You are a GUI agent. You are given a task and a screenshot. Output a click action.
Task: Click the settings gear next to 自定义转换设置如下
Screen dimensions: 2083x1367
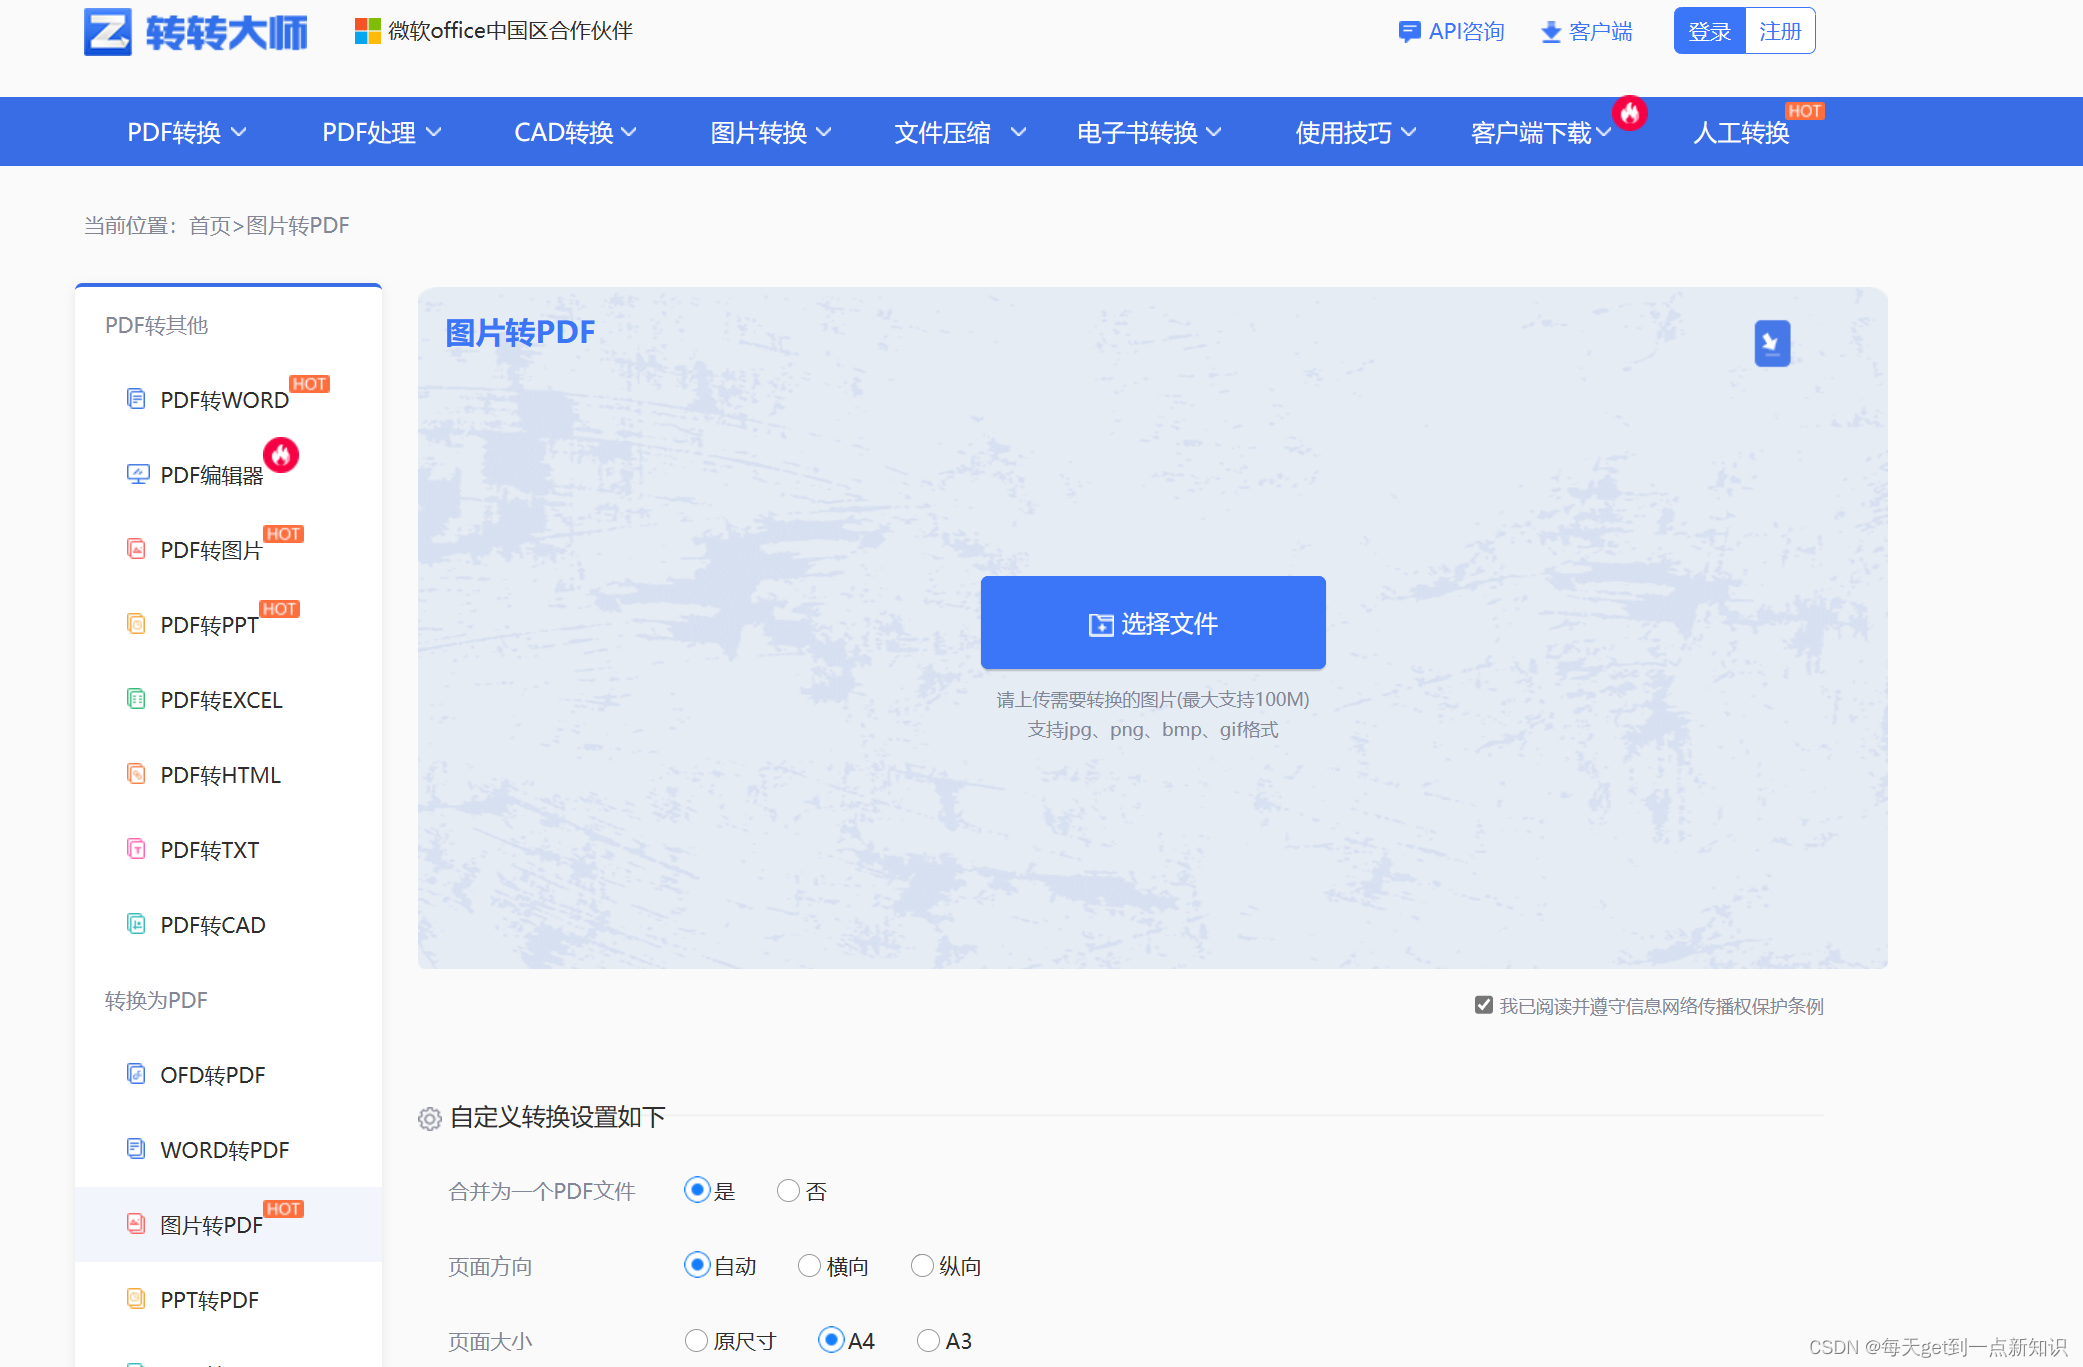[430, 1118]
